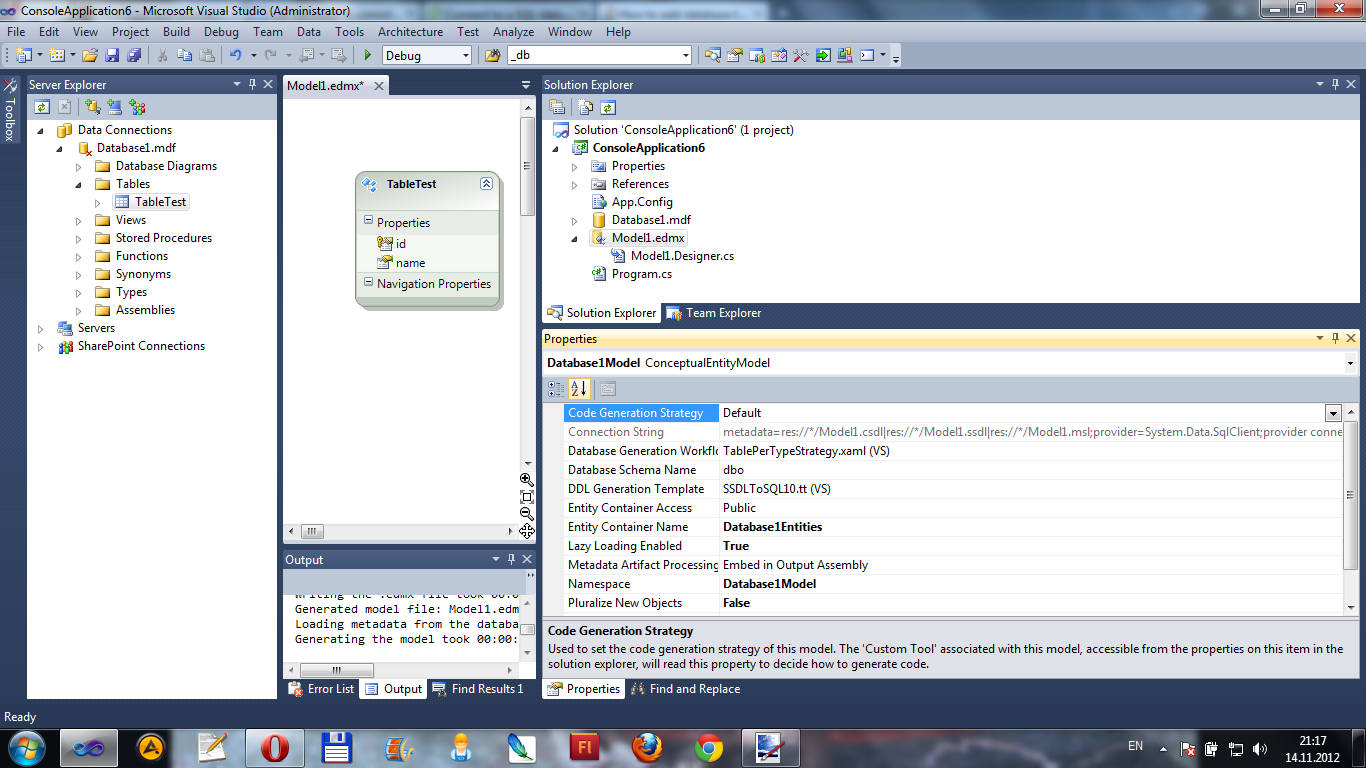1366x768 pixels.
Task: Click the New Project toolbar icon
Action: point(23,56)
